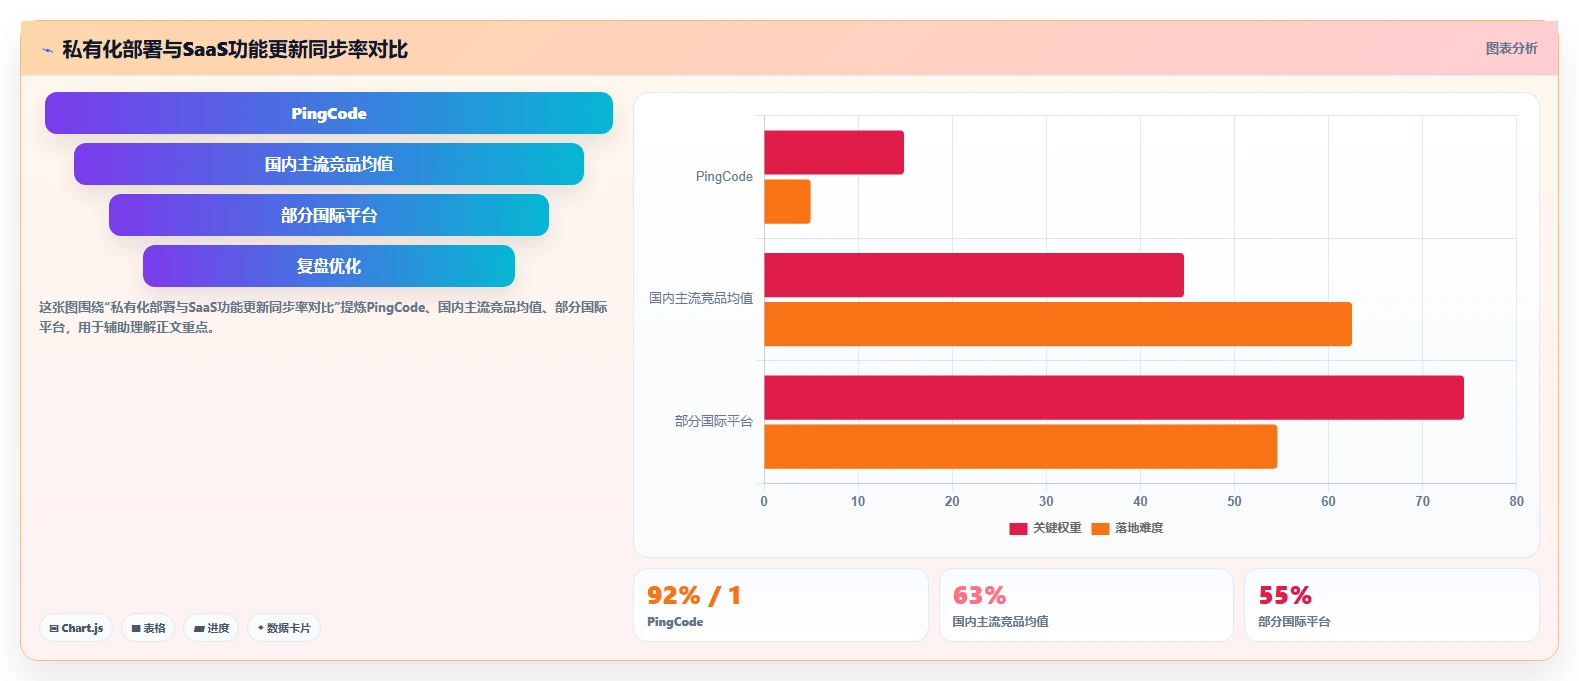This screenshot has height=681, width=1579.
Task: Click the 国内主流竞品均值 y-axis label
Action: 701,298
